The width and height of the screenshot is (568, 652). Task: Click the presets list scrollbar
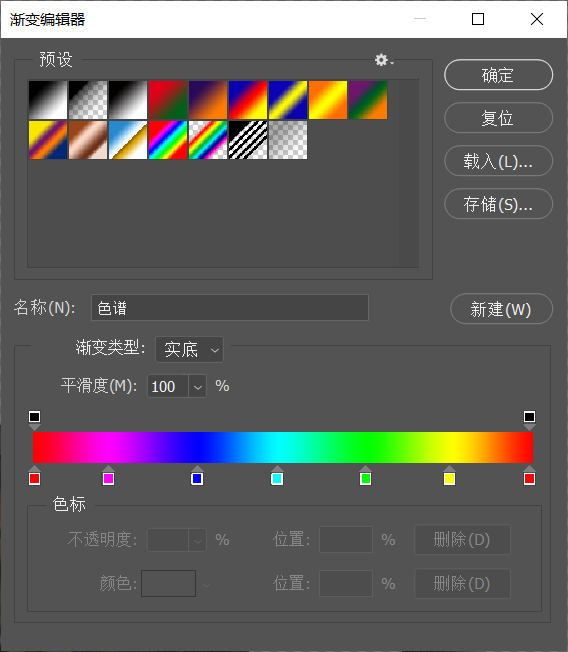click(409, 173)
